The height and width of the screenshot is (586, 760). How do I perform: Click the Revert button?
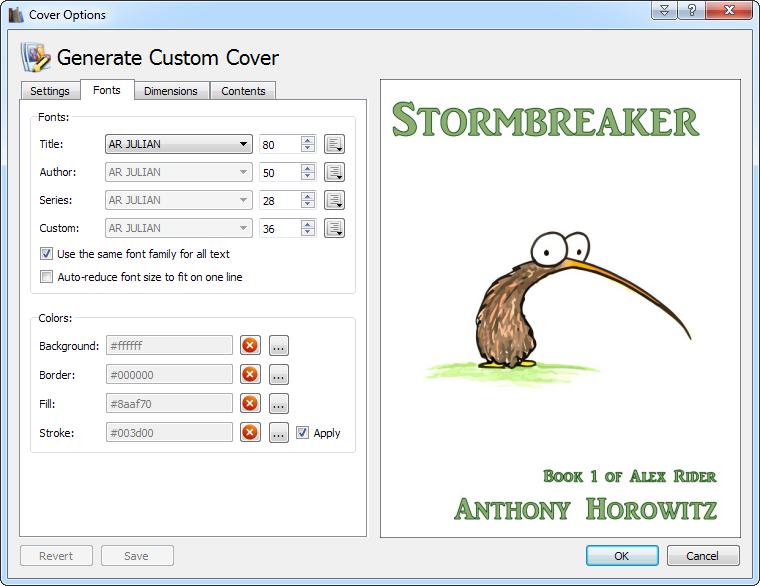56,555
